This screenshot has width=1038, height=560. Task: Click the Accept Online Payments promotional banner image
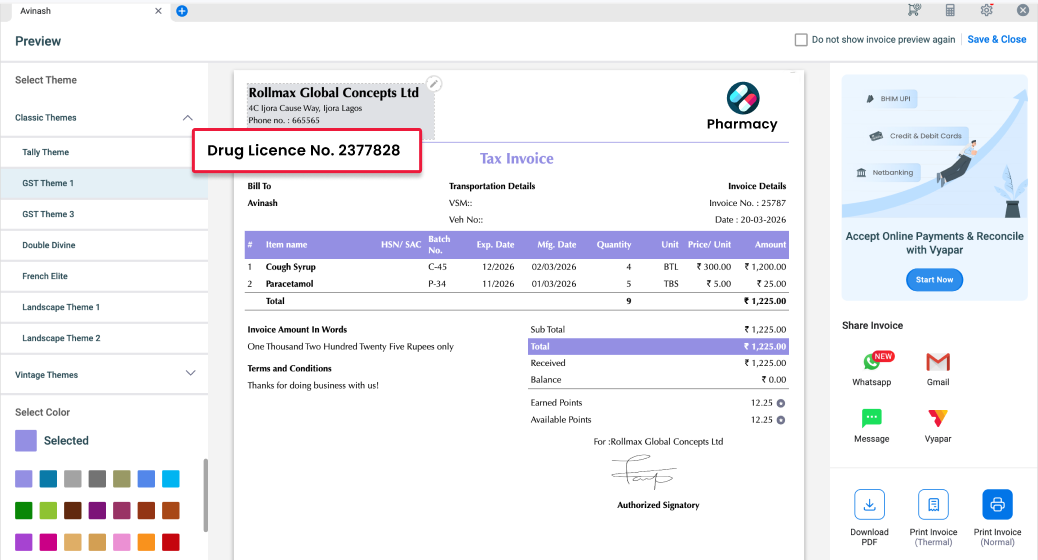(x=934, y=147)
